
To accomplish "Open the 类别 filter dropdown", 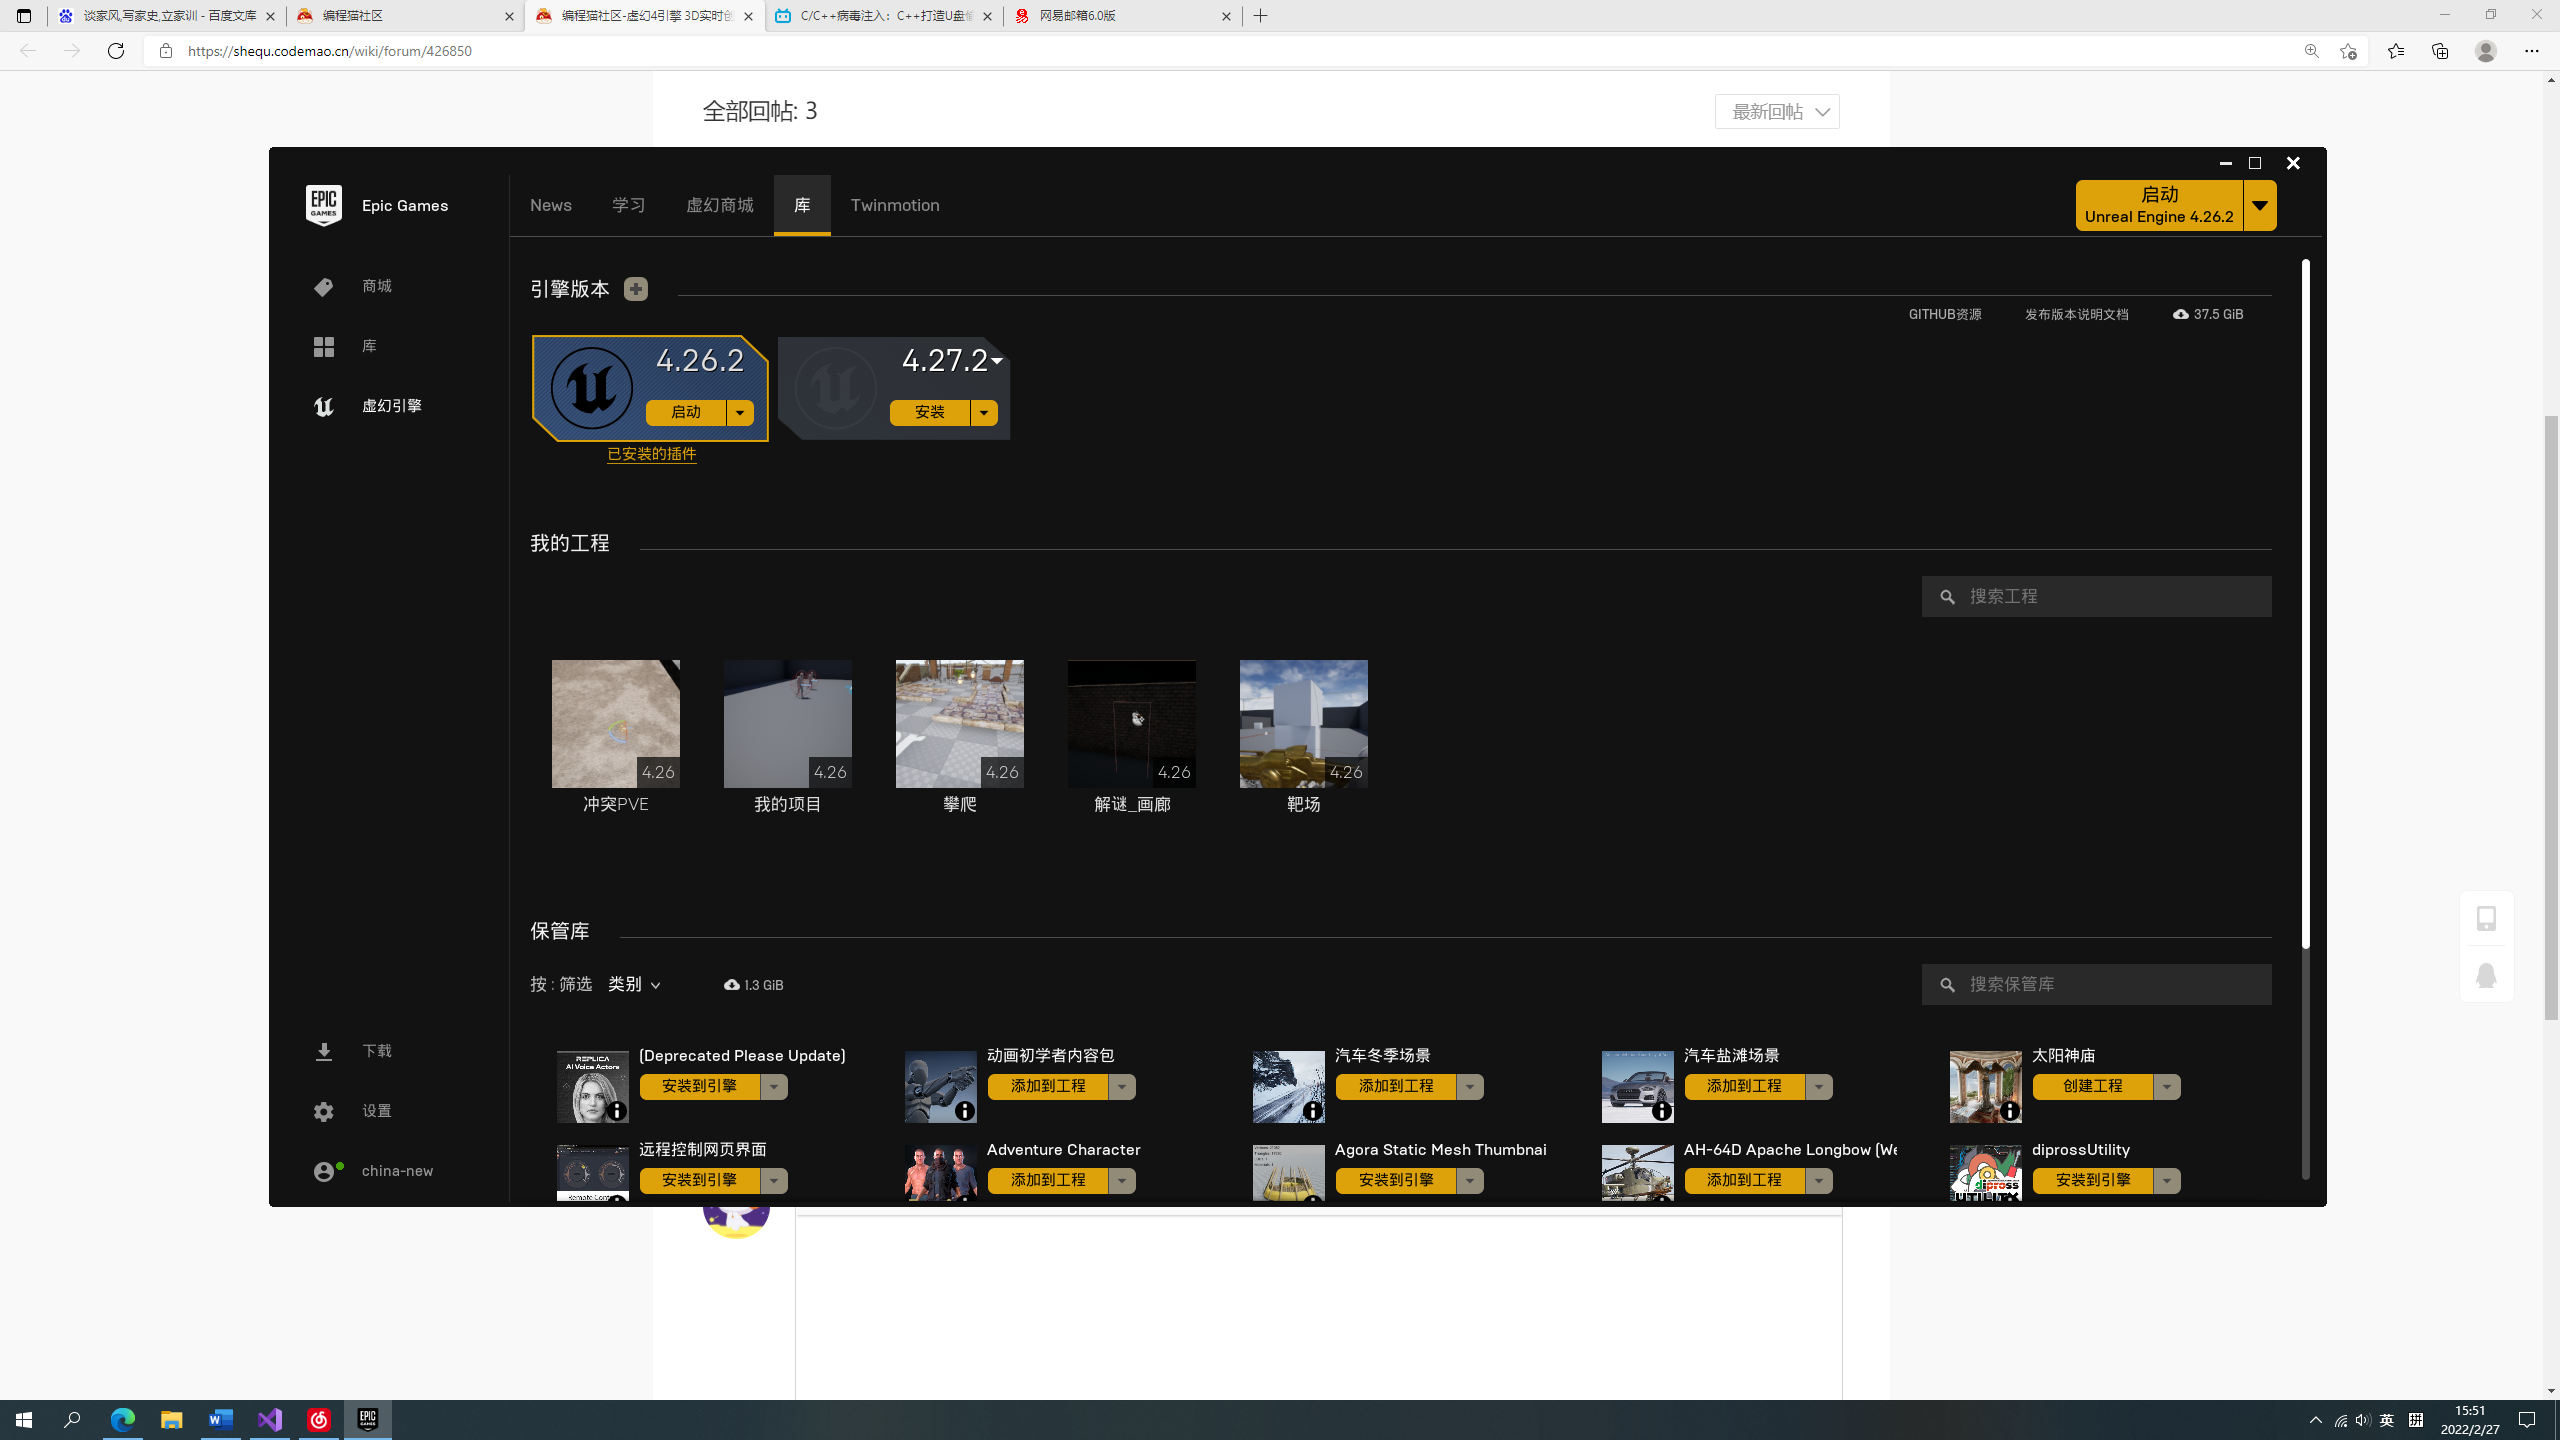I will (x=635, y=985).
